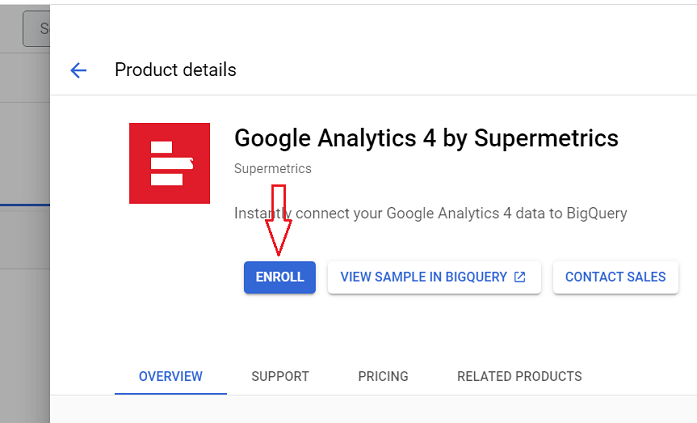The image size is (697, 423).
Task: Click the BigQuery connection description text
Action: coord(430,214)
